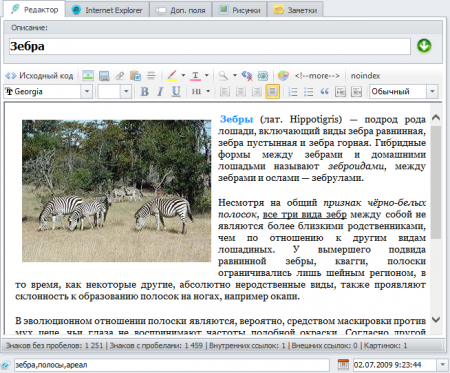Click the image gallery icon with floppy

pos(104,76)
